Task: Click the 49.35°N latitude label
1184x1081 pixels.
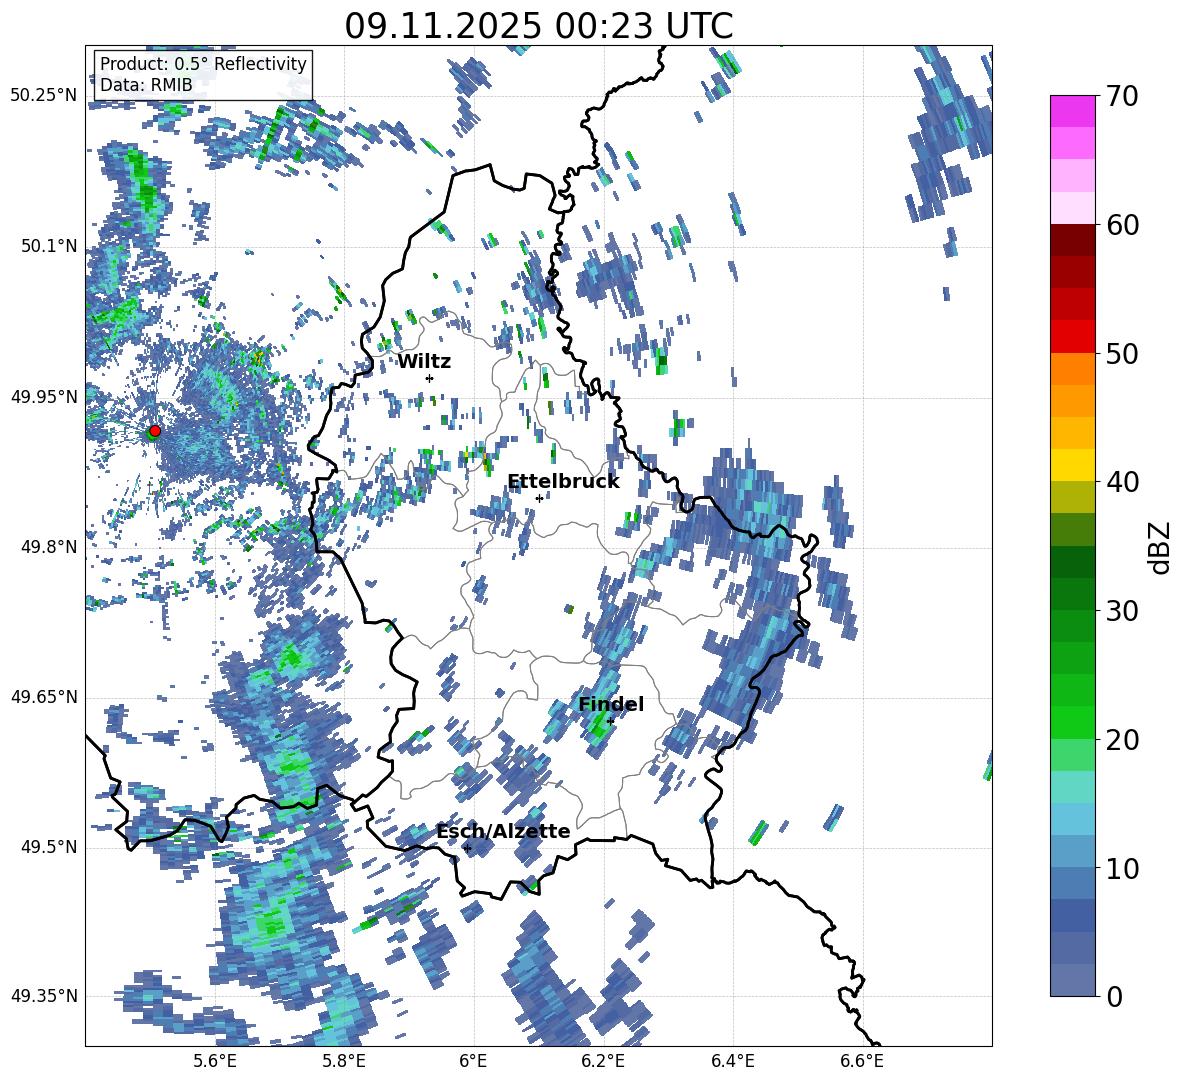Action: click(44, 996)
